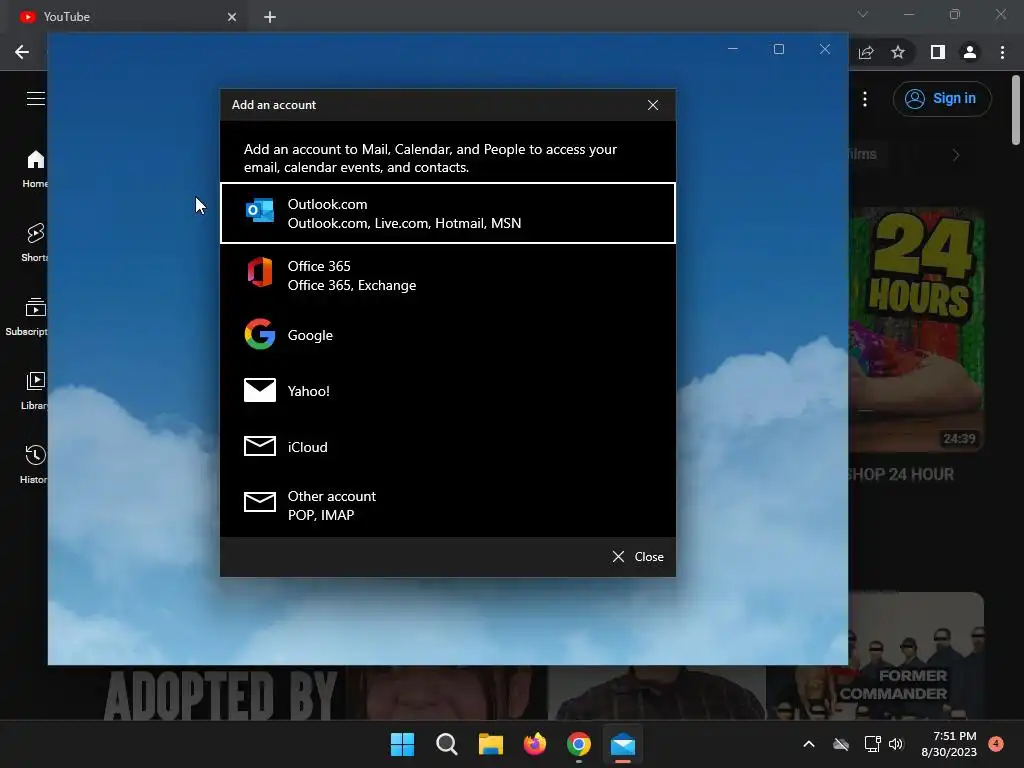Open Chrome profile avatar menu
This screenshot has width=1024, height=768.
point(970,52)
